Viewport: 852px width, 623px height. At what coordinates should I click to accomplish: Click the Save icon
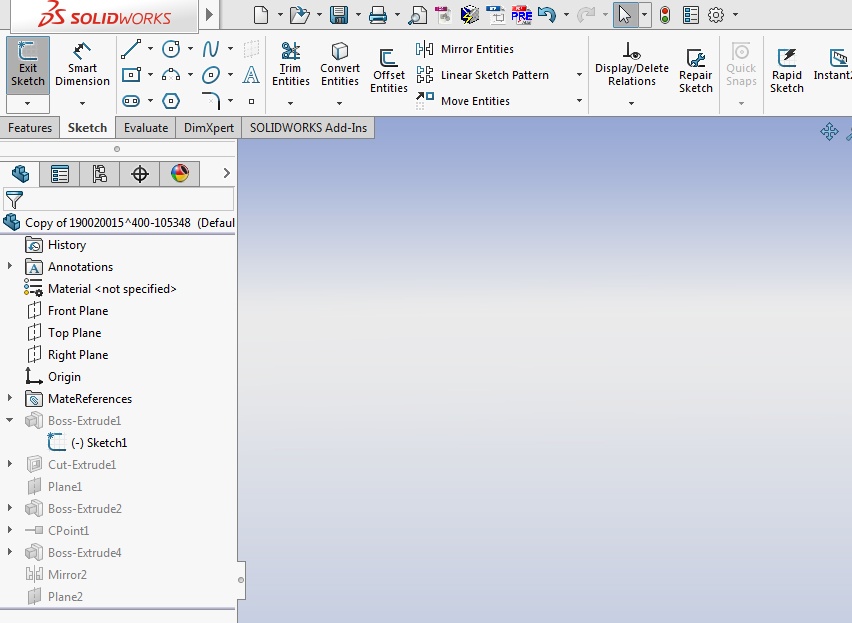point(339,15)
